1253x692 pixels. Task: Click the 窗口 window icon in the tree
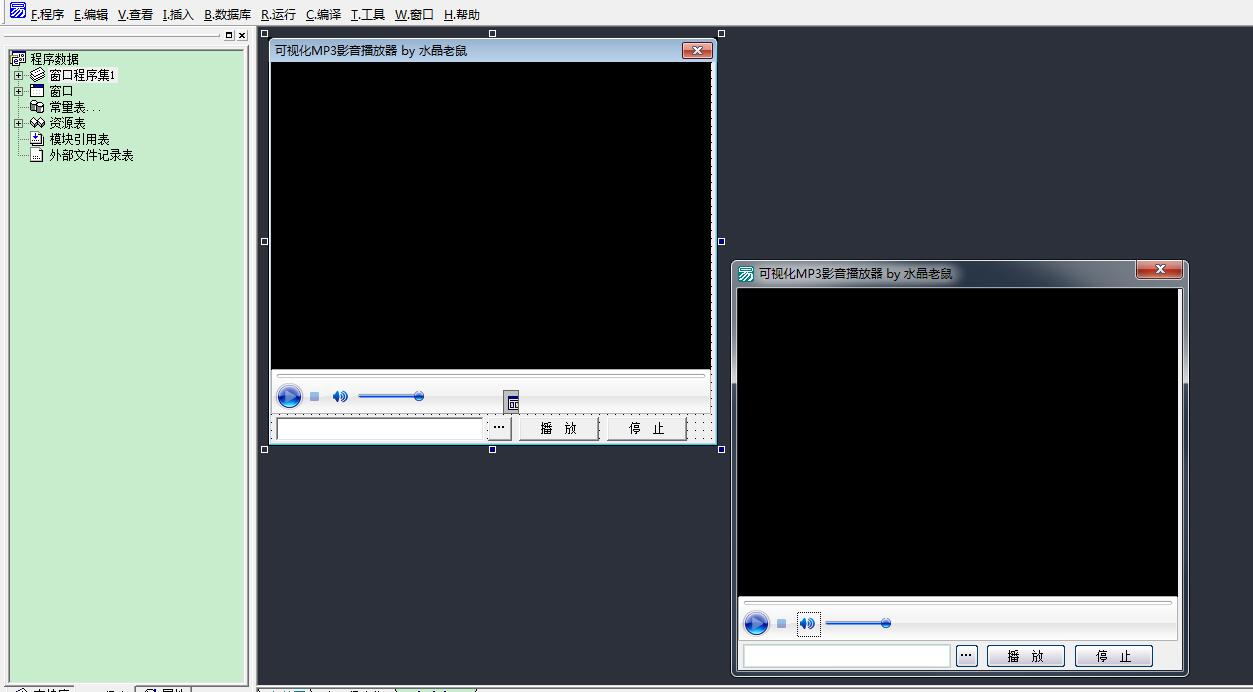tap(37, 91)
